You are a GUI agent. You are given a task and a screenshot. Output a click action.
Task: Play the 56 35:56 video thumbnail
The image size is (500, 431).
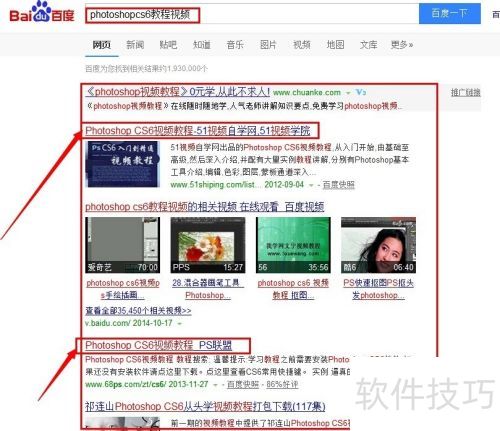pyautogui.click(x=293, y=245)
